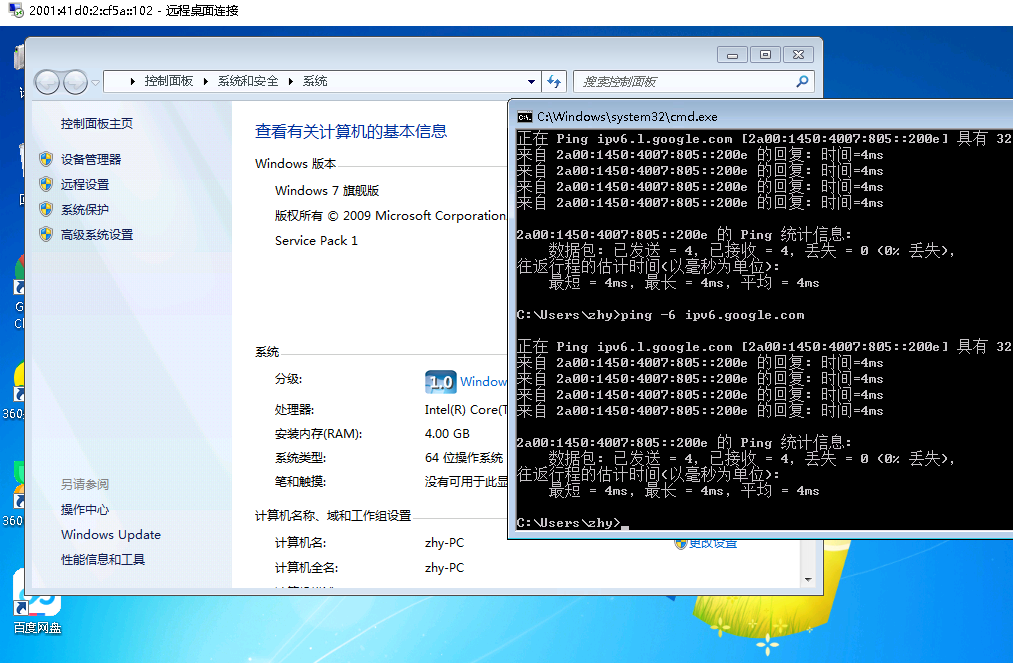Click the cmd.exe window title bar
This screenshot has width=1013, height=663.
pyautogui.click(x=761, y=117)
